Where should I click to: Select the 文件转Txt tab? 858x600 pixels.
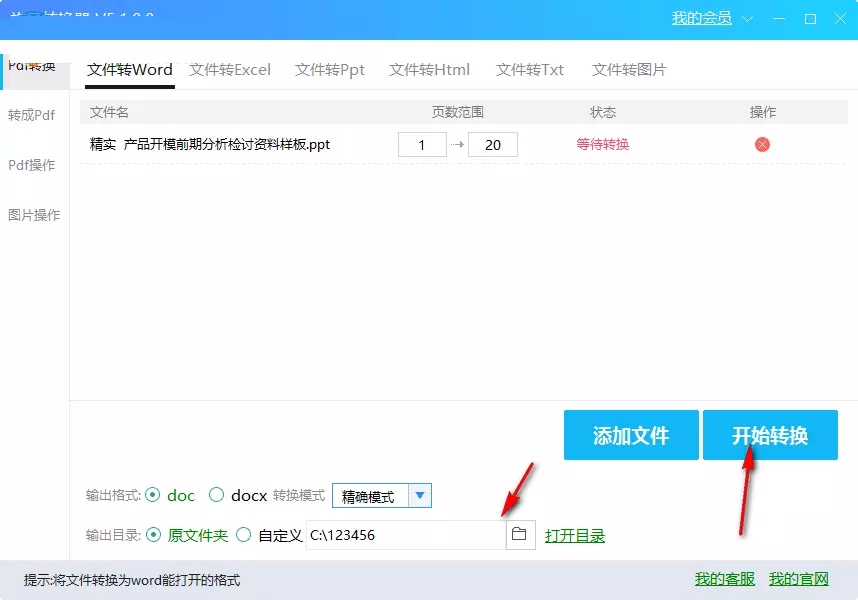(x=529, y=70)
